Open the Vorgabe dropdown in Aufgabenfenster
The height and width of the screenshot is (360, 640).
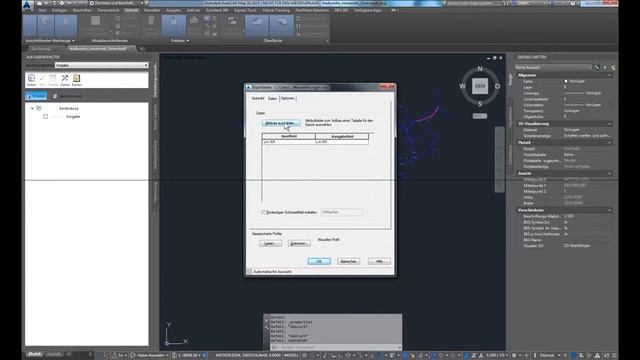coord(101,65)
